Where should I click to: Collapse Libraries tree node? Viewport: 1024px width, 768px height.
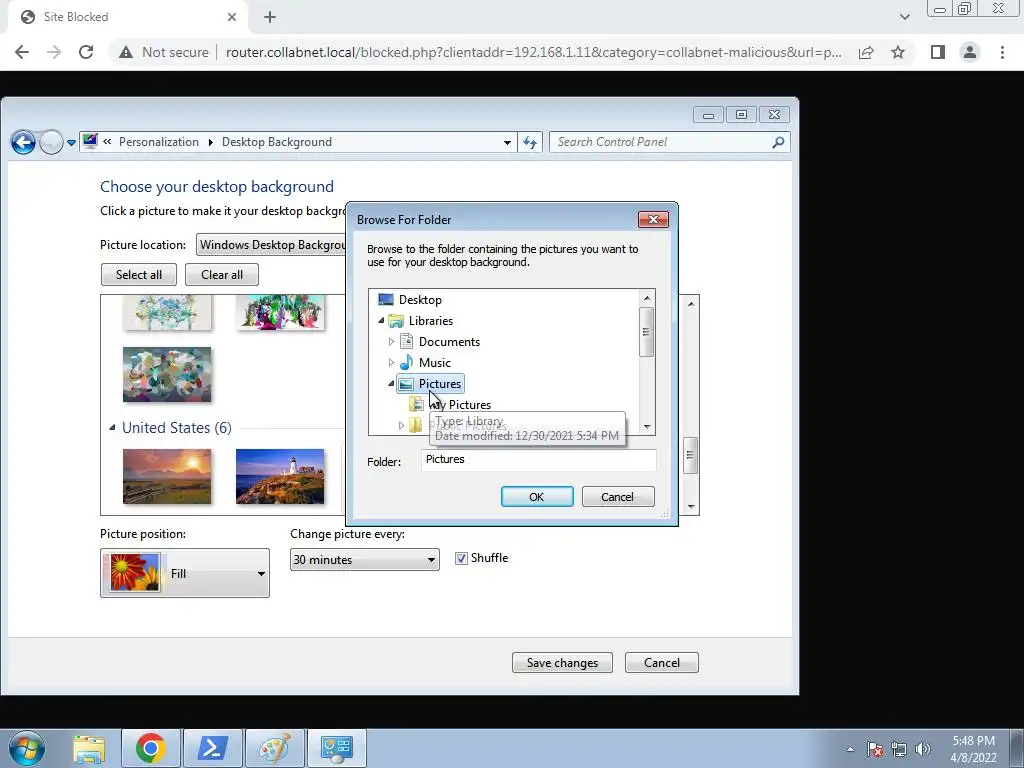coord(381,321)
